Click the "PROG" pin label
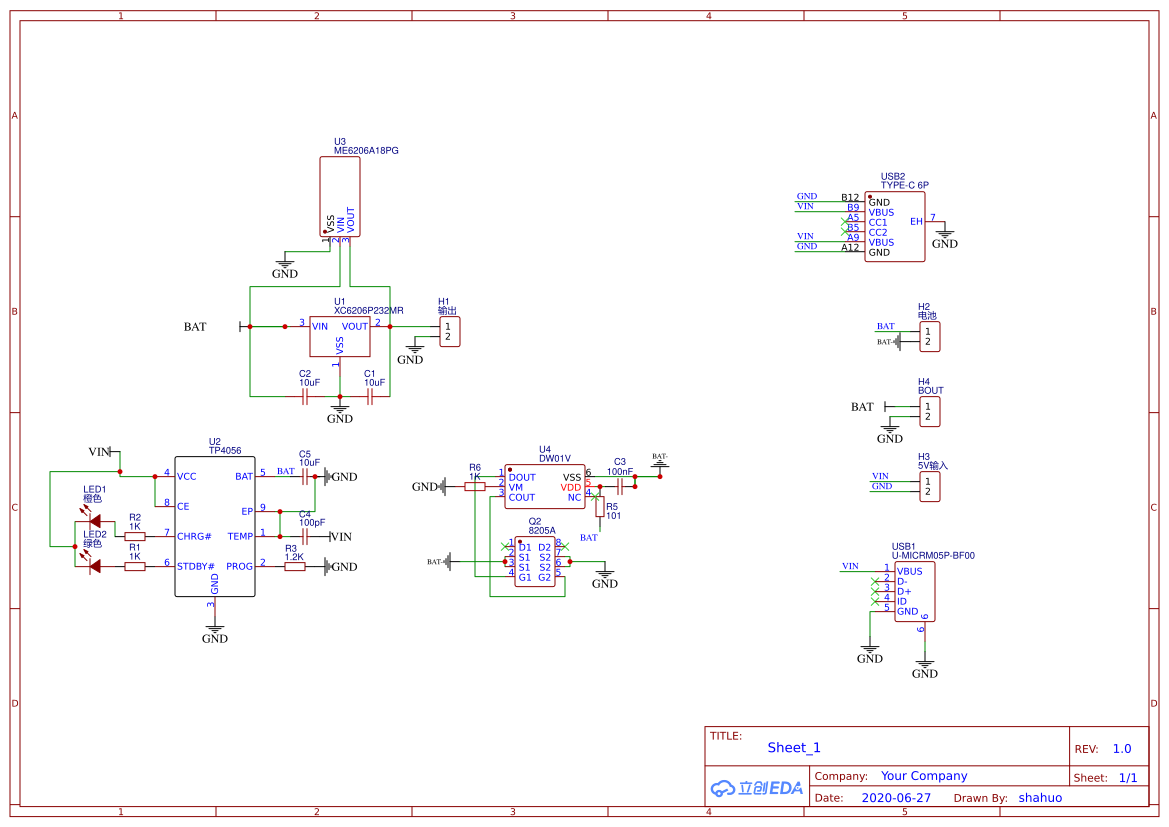 click(x=239, y=567)
